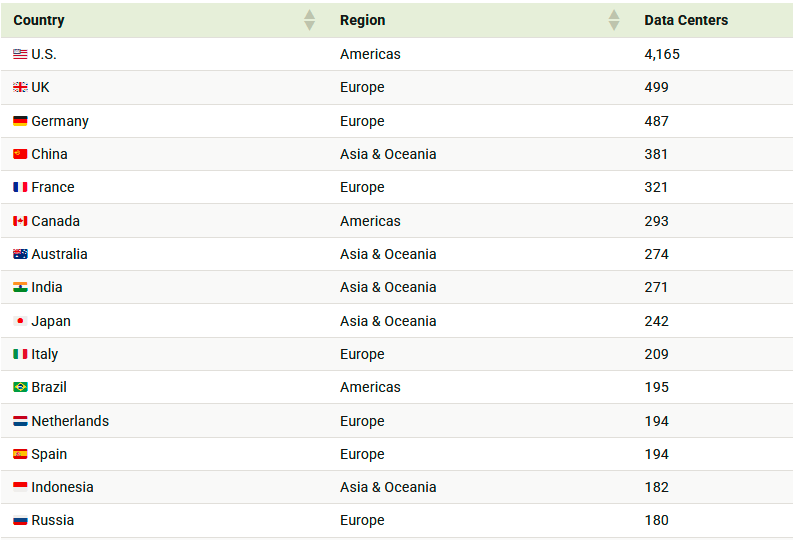Click the Brazil flag icon
The image size is (793, 540).
(x=20, y=387)
